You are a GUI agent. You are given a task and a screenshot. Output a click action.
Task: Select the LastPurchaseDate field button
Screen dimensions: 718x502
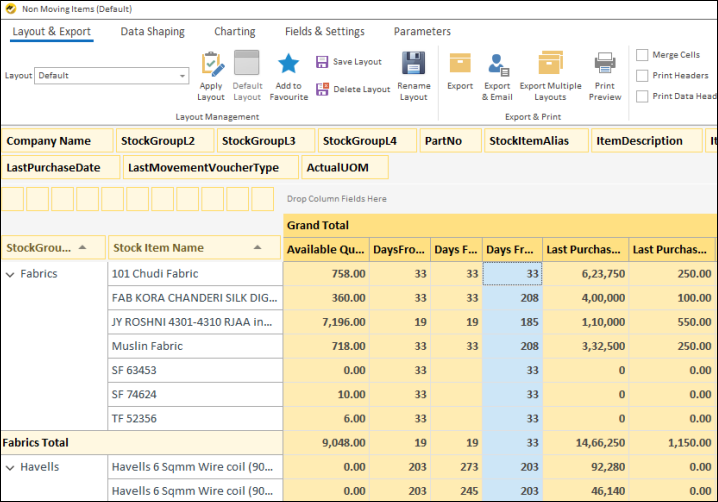click(60, 168)
